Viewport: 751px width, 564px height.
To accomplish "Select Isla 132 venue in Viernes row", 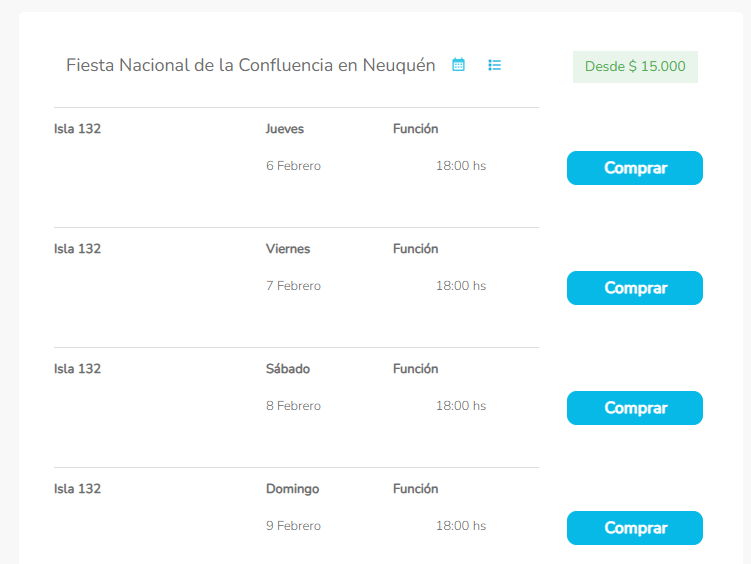I will tap(78, 249).
